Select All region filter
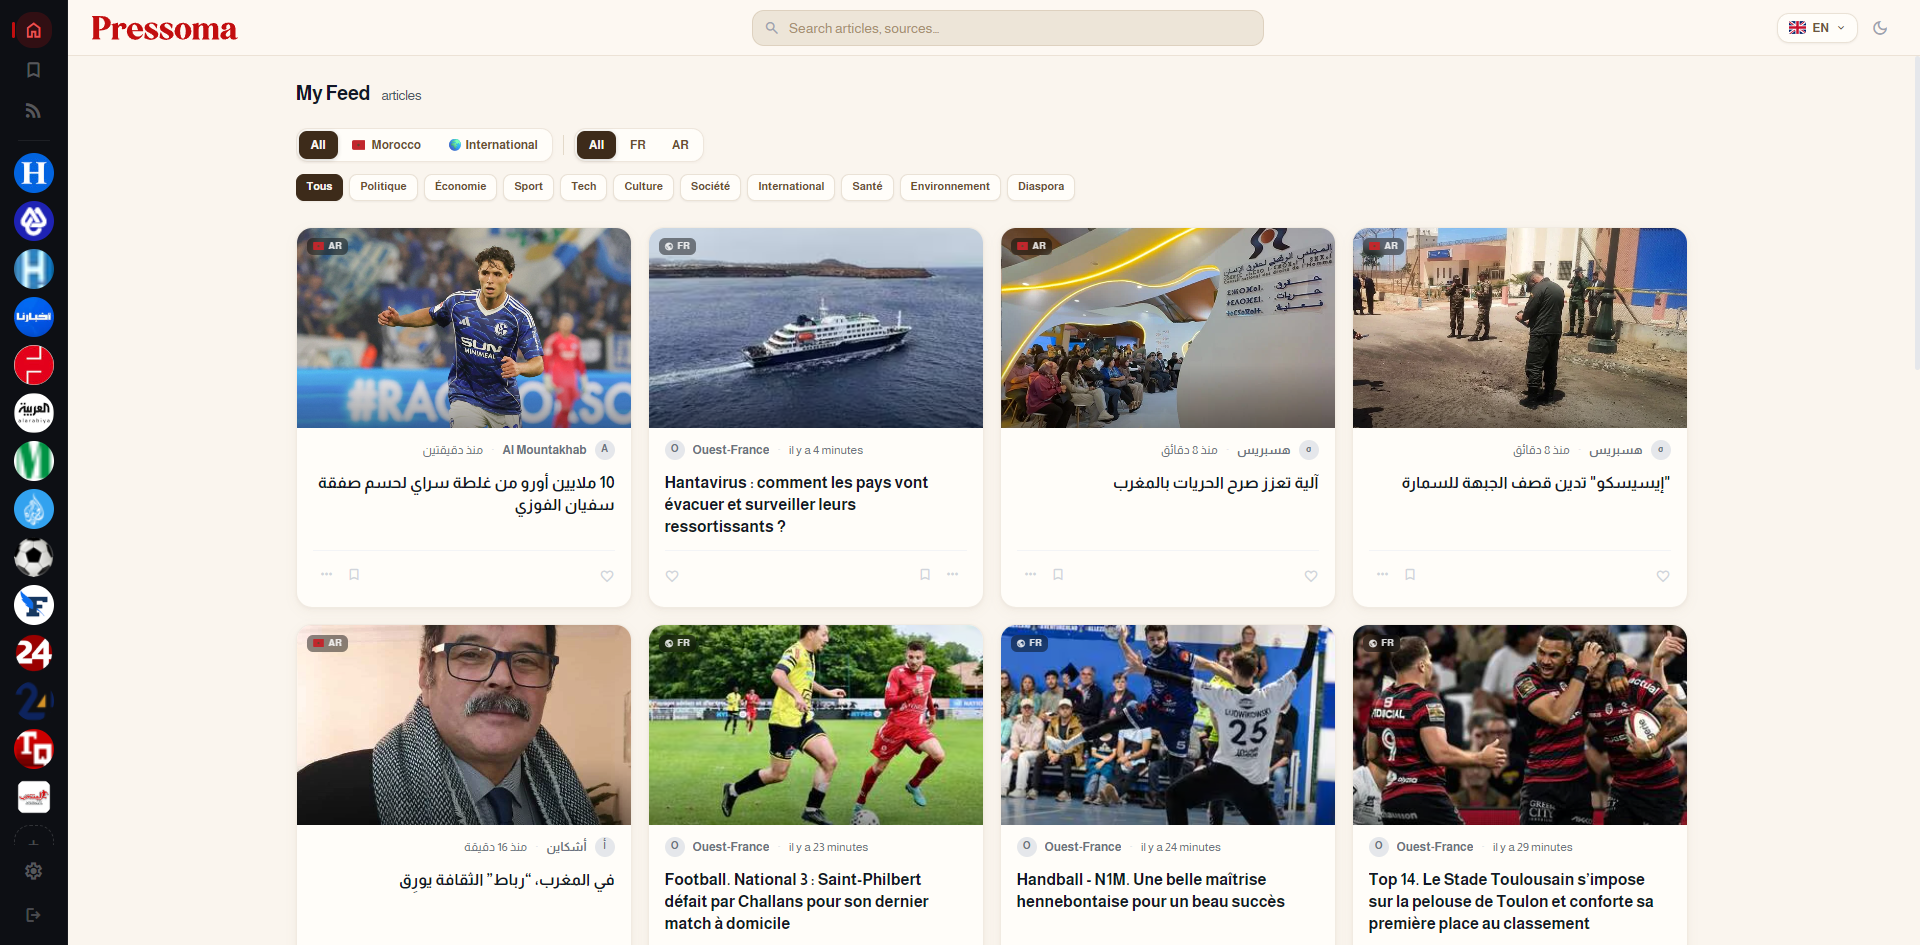 coord(318,145)
